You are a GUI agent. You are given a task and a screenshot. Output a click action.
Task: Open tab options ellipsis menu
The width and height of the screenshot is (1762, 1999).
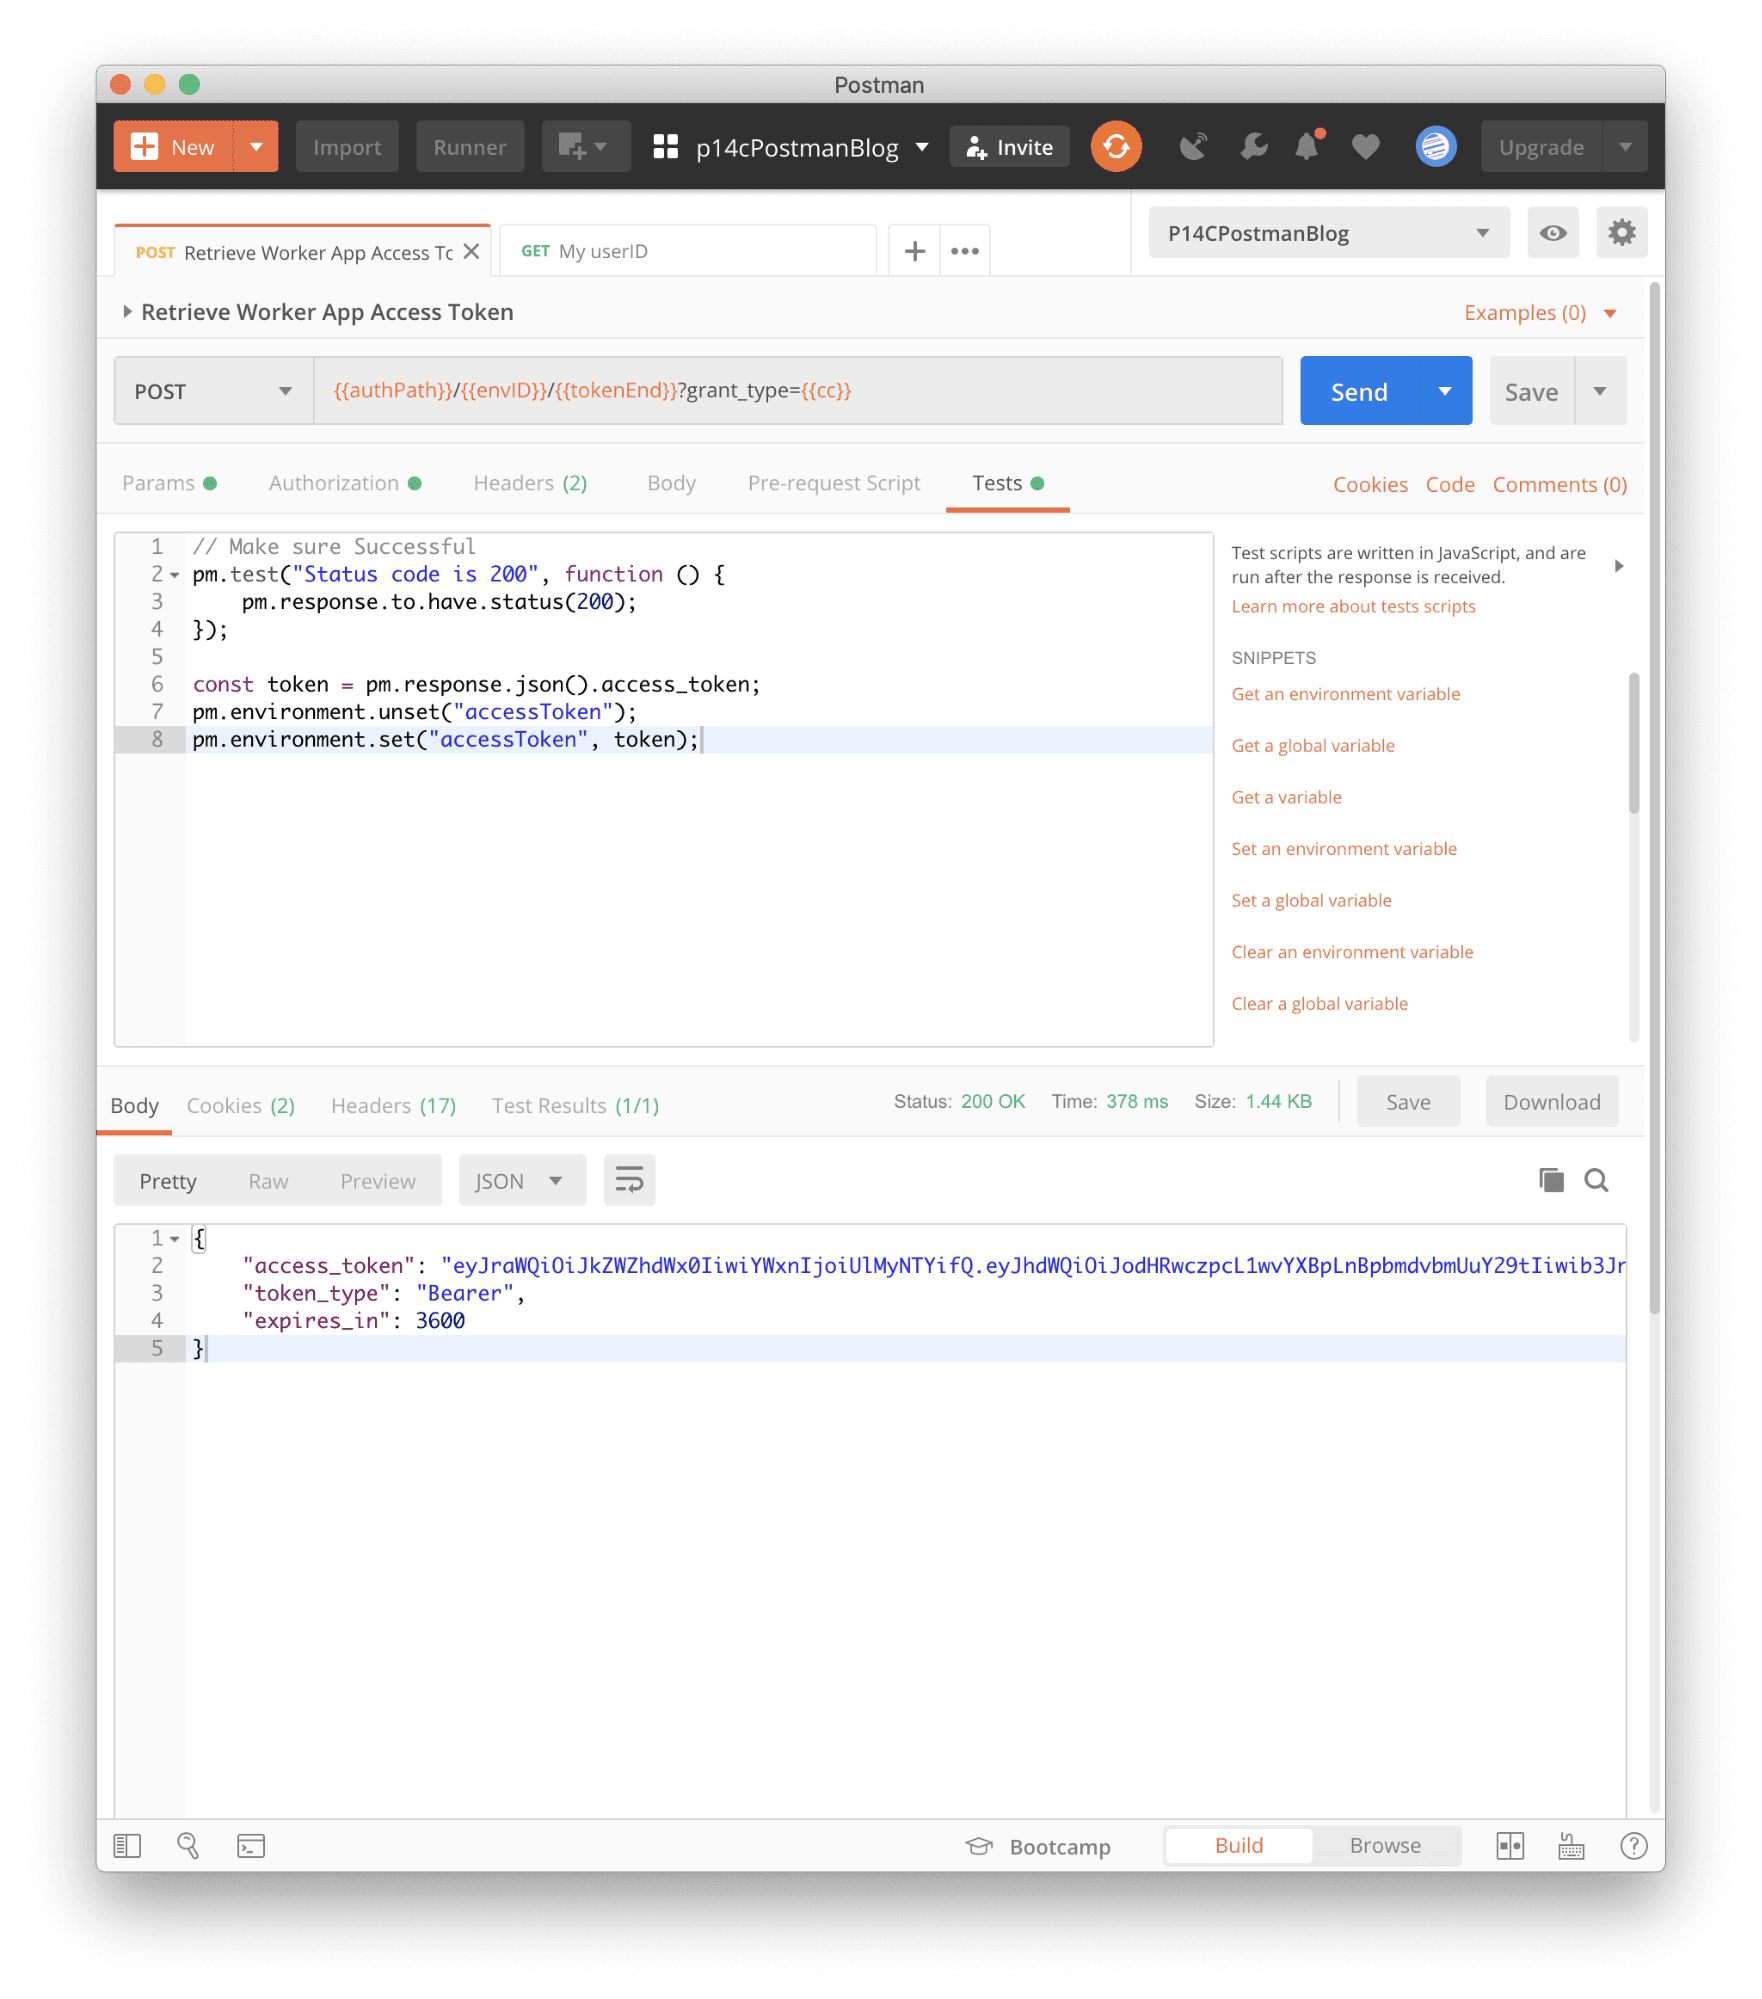(965, 251)
